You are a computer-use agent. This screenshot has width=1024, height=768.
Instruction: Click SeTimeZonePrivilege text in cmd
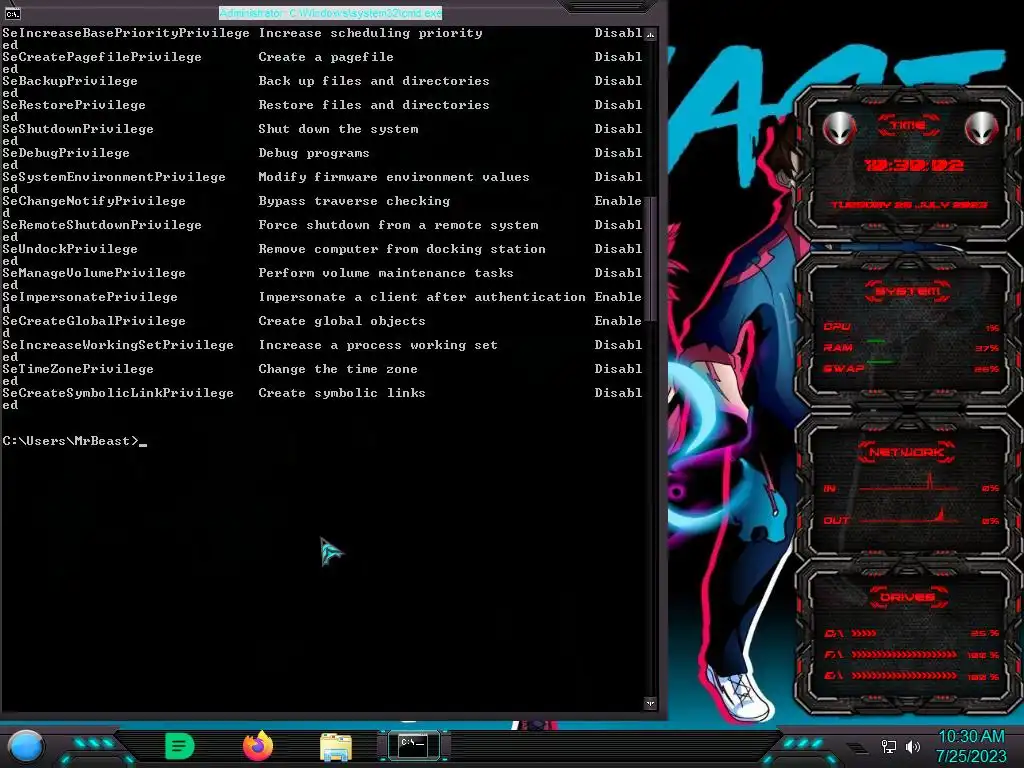click(x=78, y=369)
